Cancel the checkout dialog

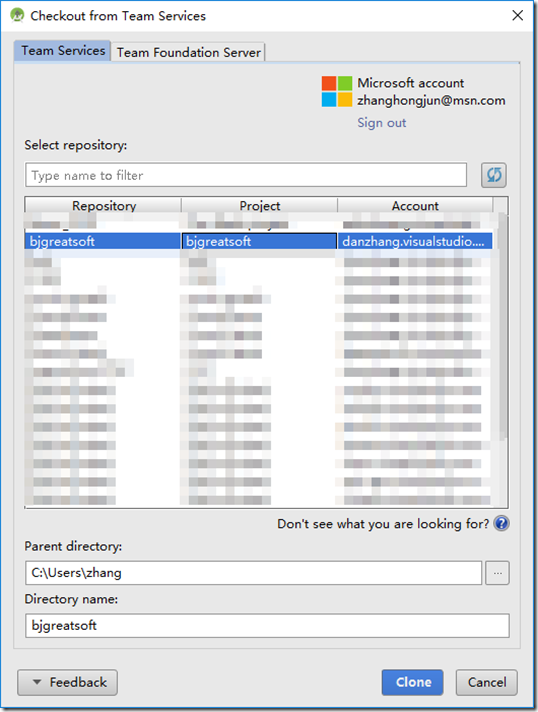point(487,682)
